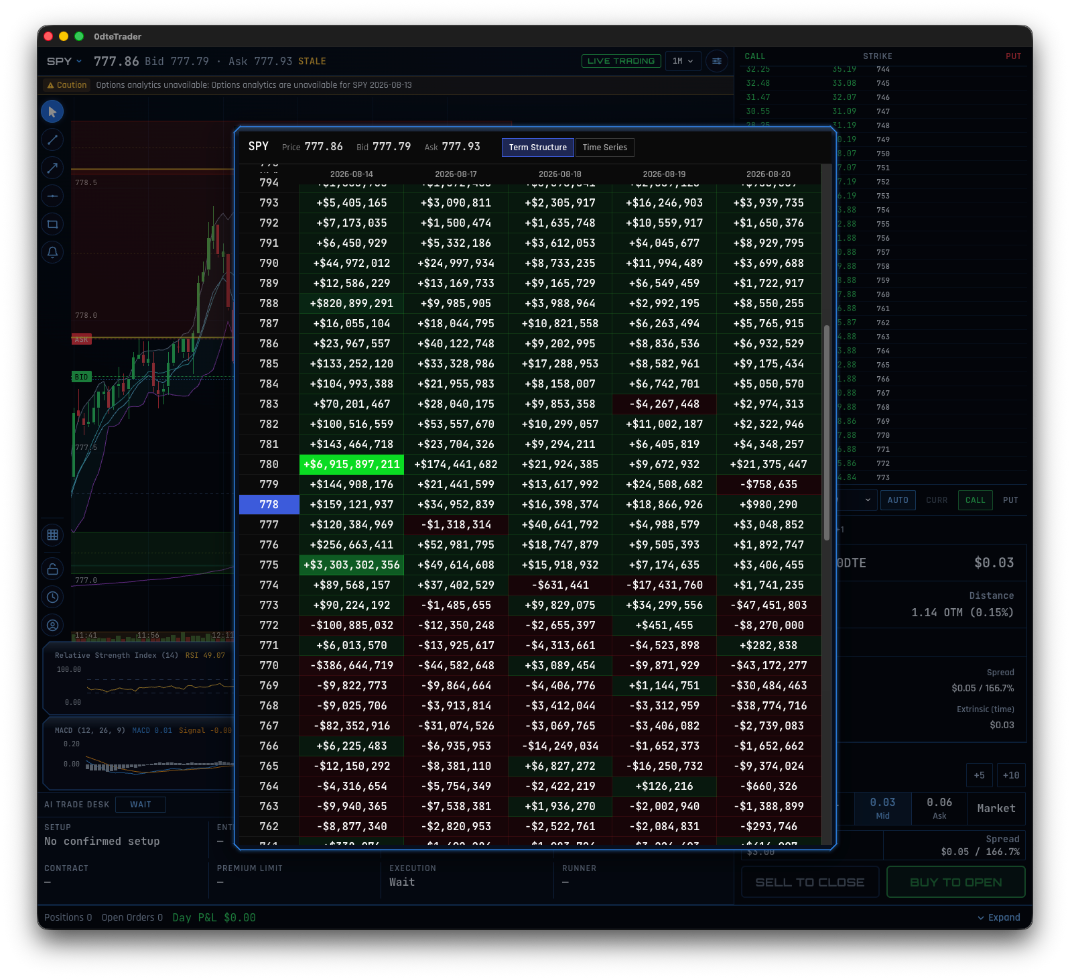Click the term structure vertical scrollbar
Screen dimensions: 1070x979
pyautogui.click(x=826, y=433)
